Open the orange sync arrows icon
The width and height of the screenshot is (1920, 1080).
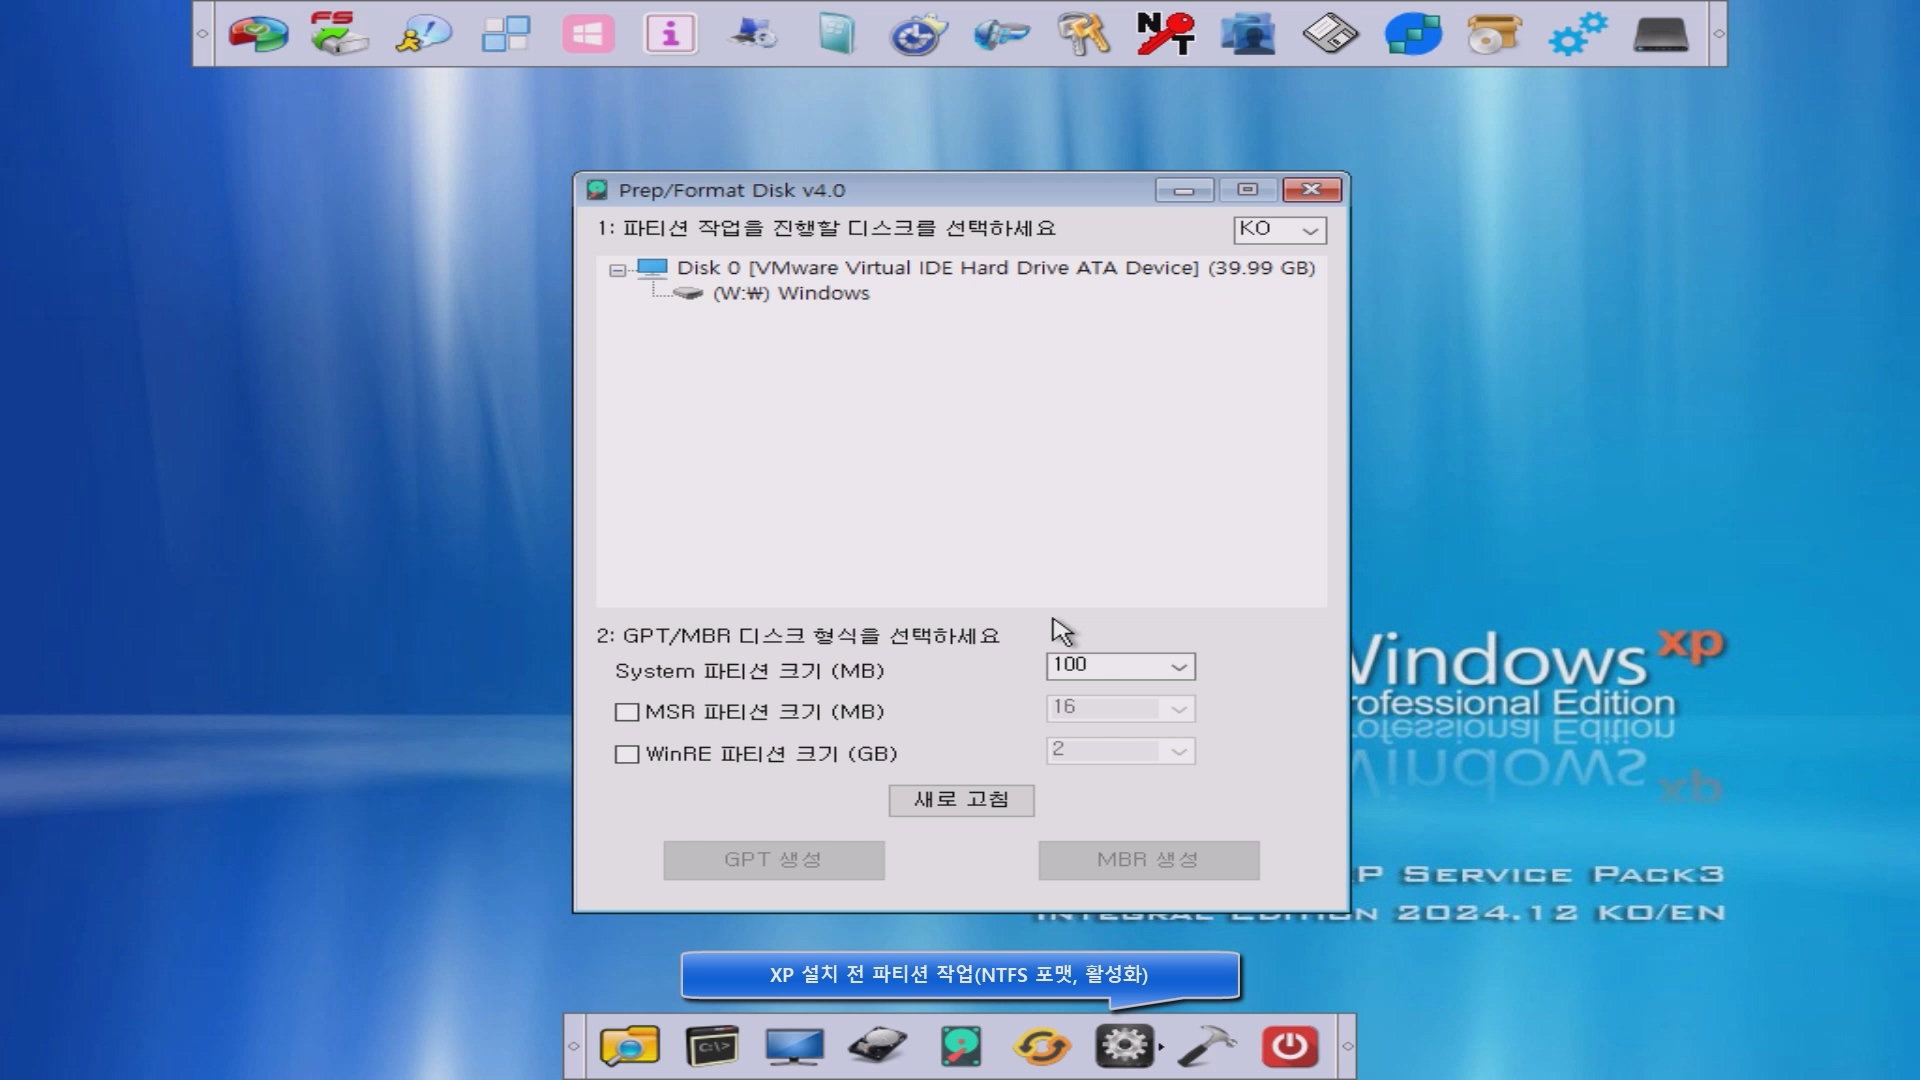tap(1042, 1047)
